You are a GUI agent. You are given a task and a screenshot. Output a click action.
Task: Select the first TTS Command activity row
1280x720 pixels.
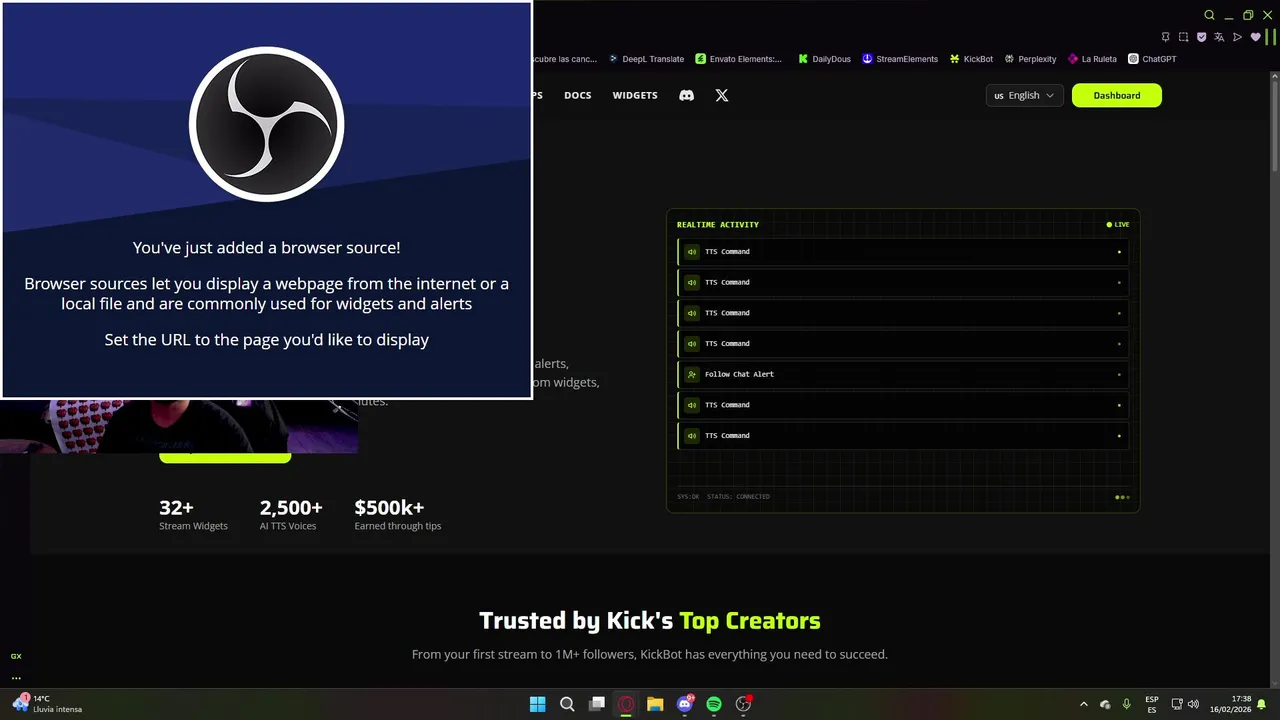pyautogui.click(x=903, y=252)
